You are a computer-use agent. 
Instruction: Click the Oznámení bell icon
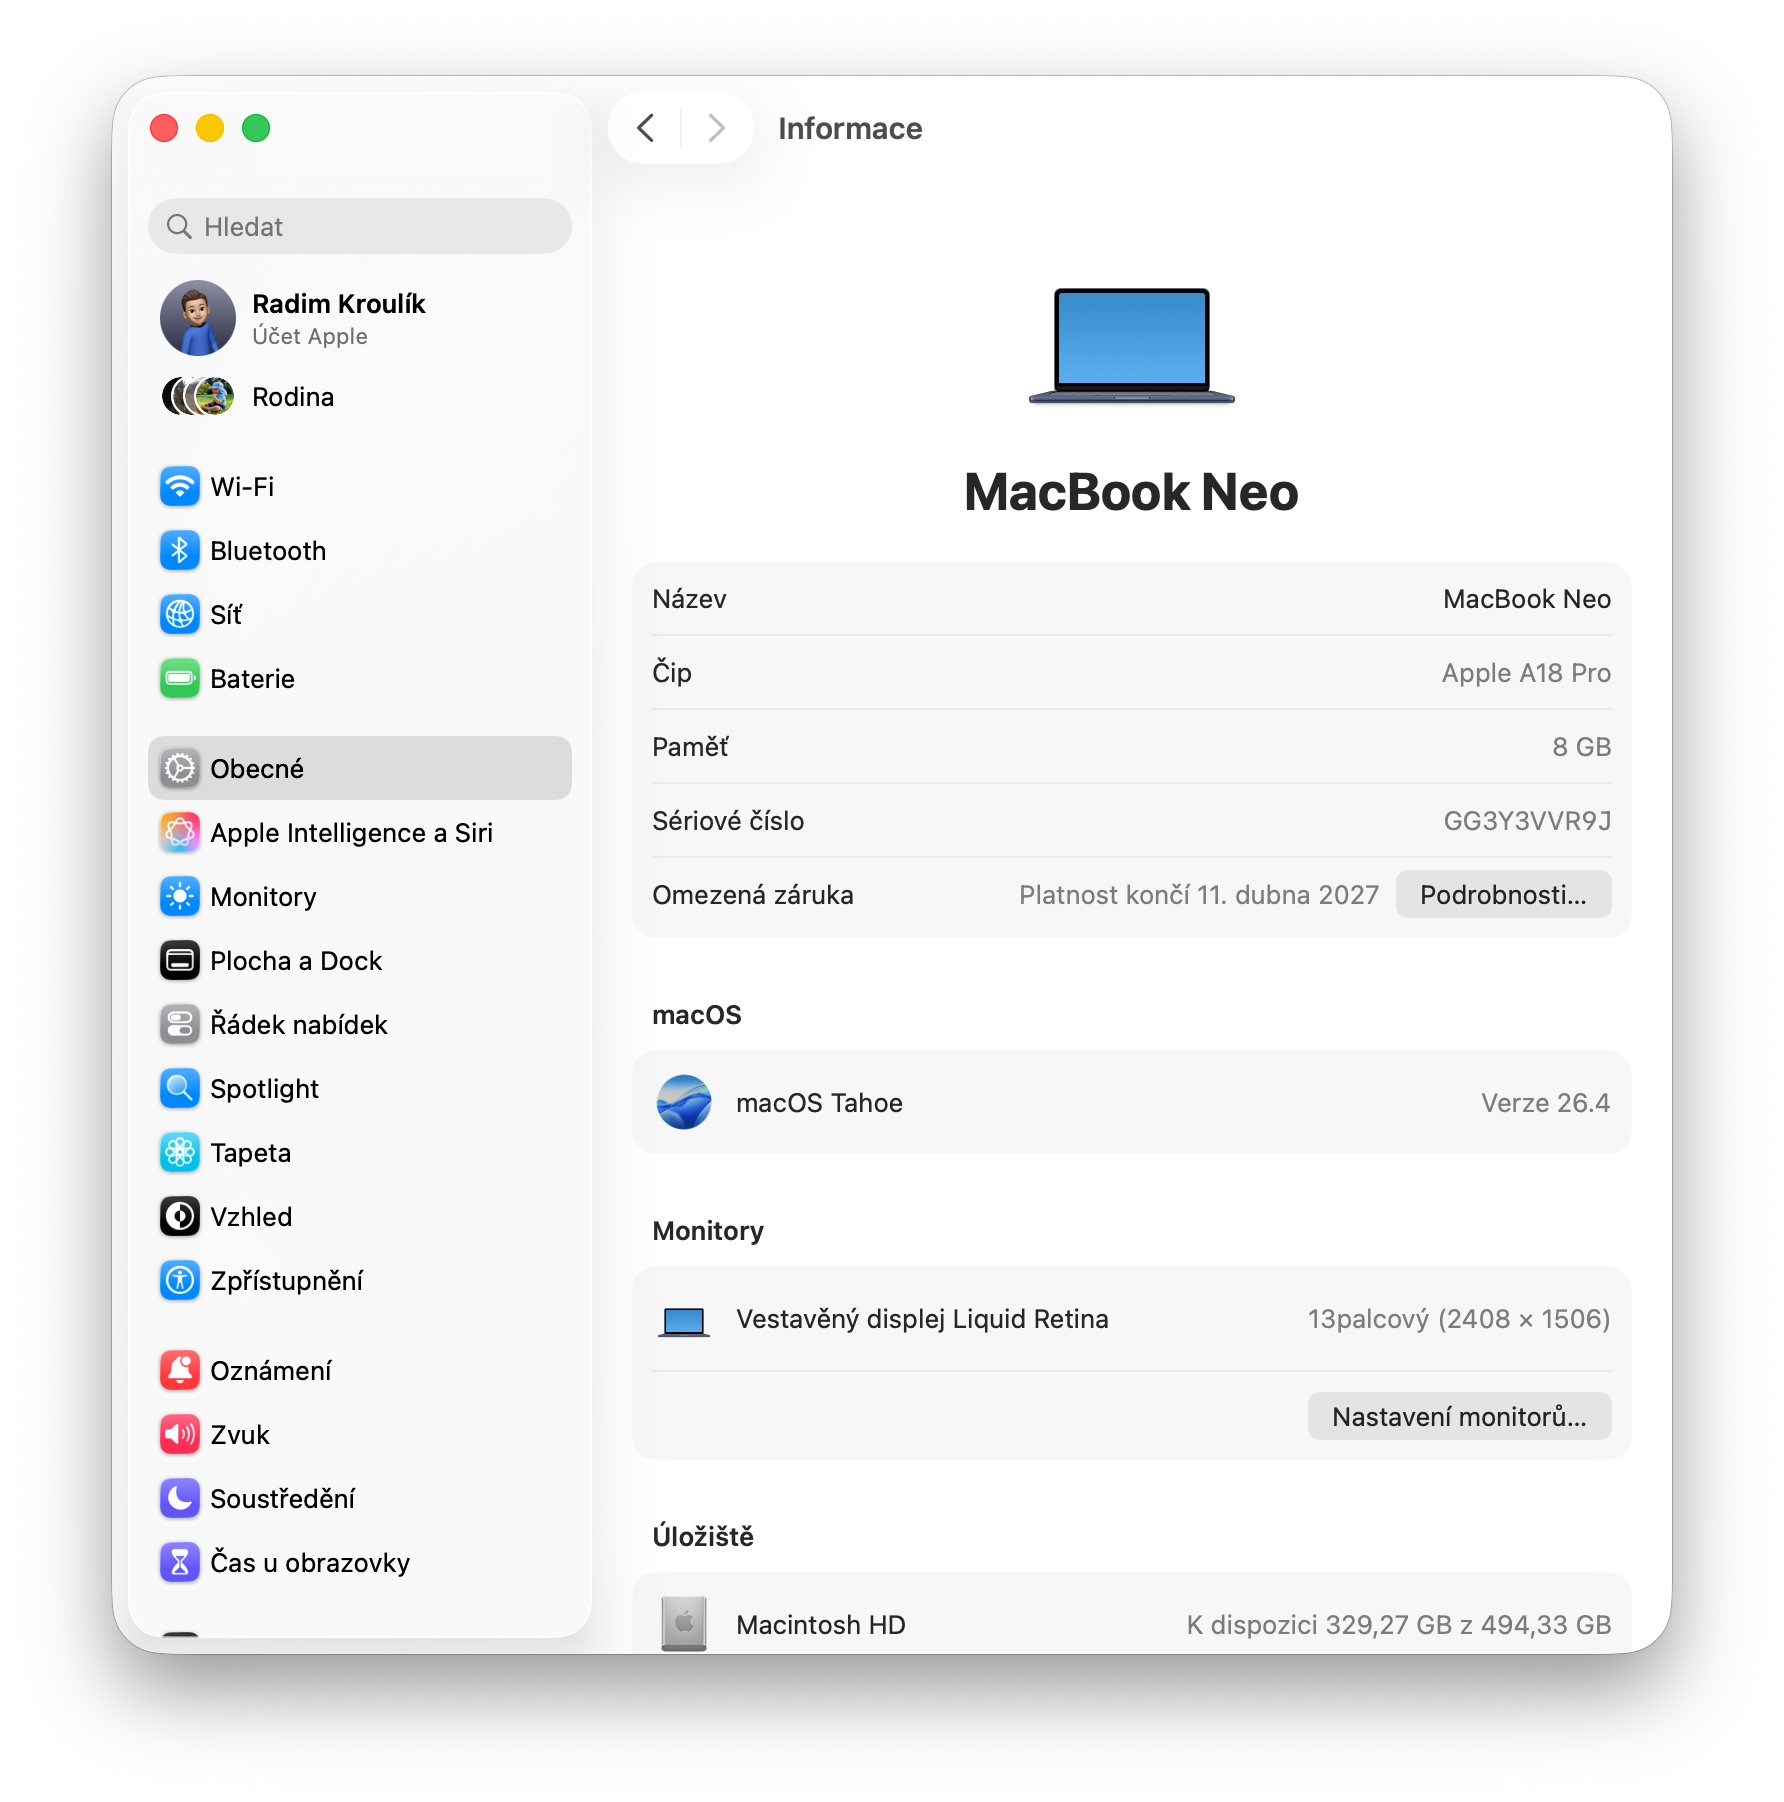pos(180,1371)
